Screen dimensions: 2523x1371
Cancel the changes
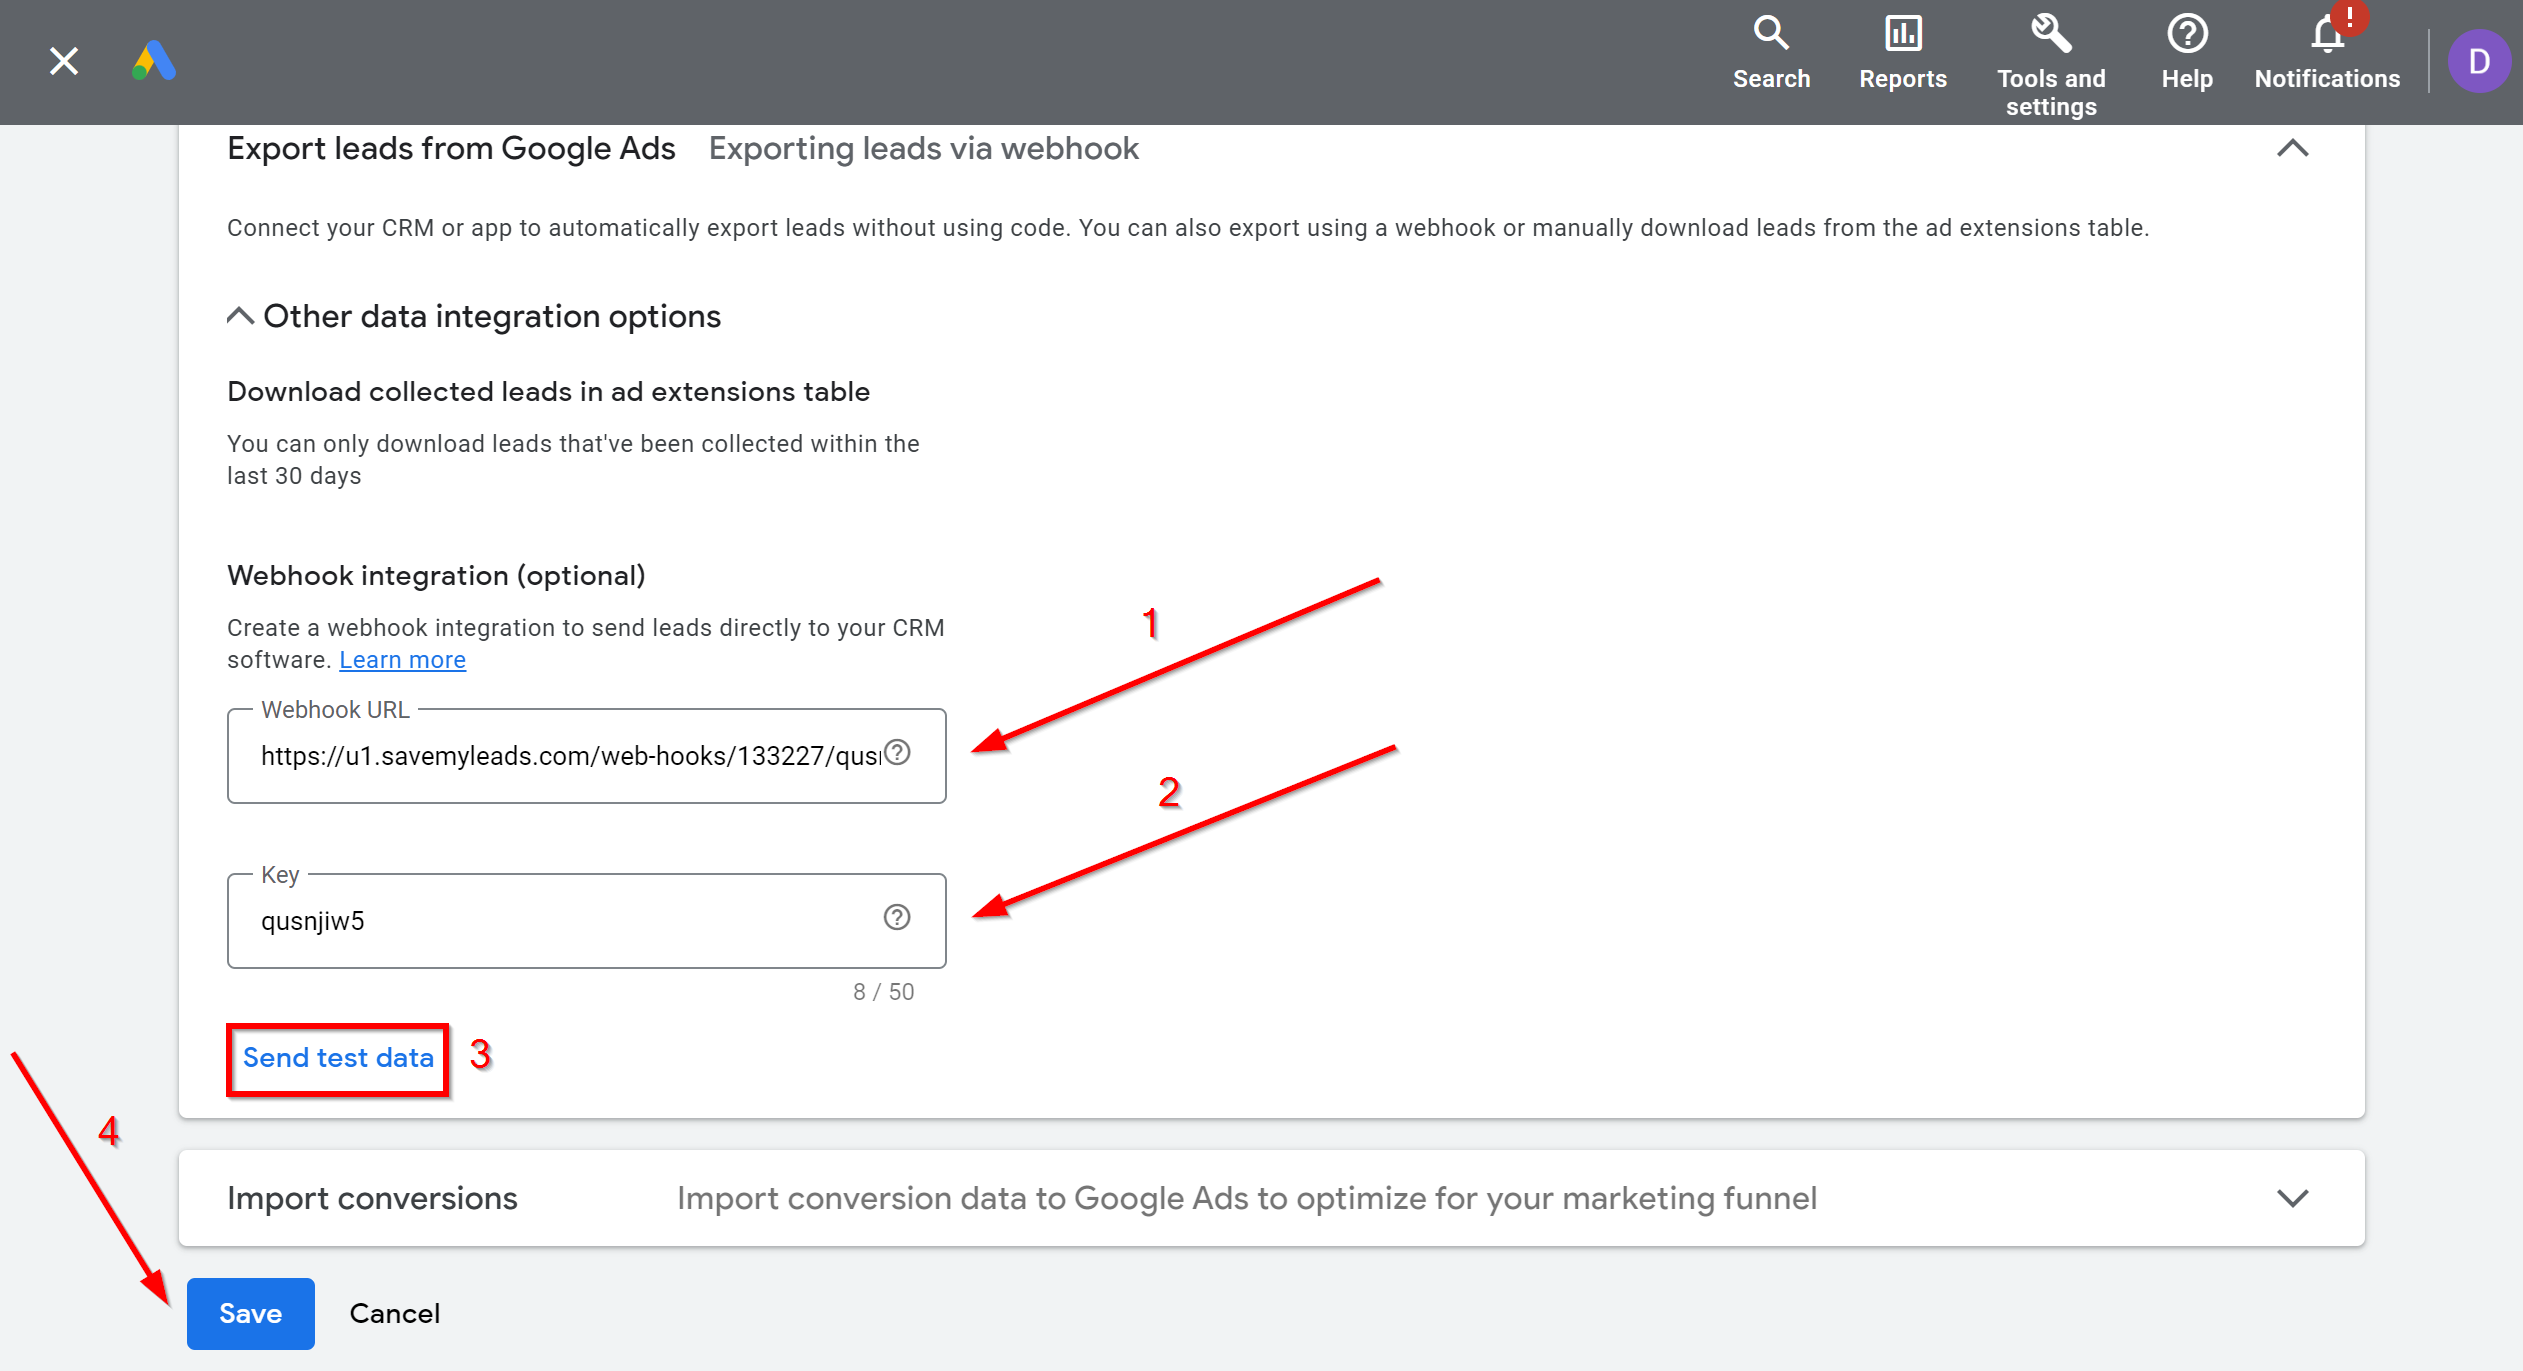[394, 1314]
